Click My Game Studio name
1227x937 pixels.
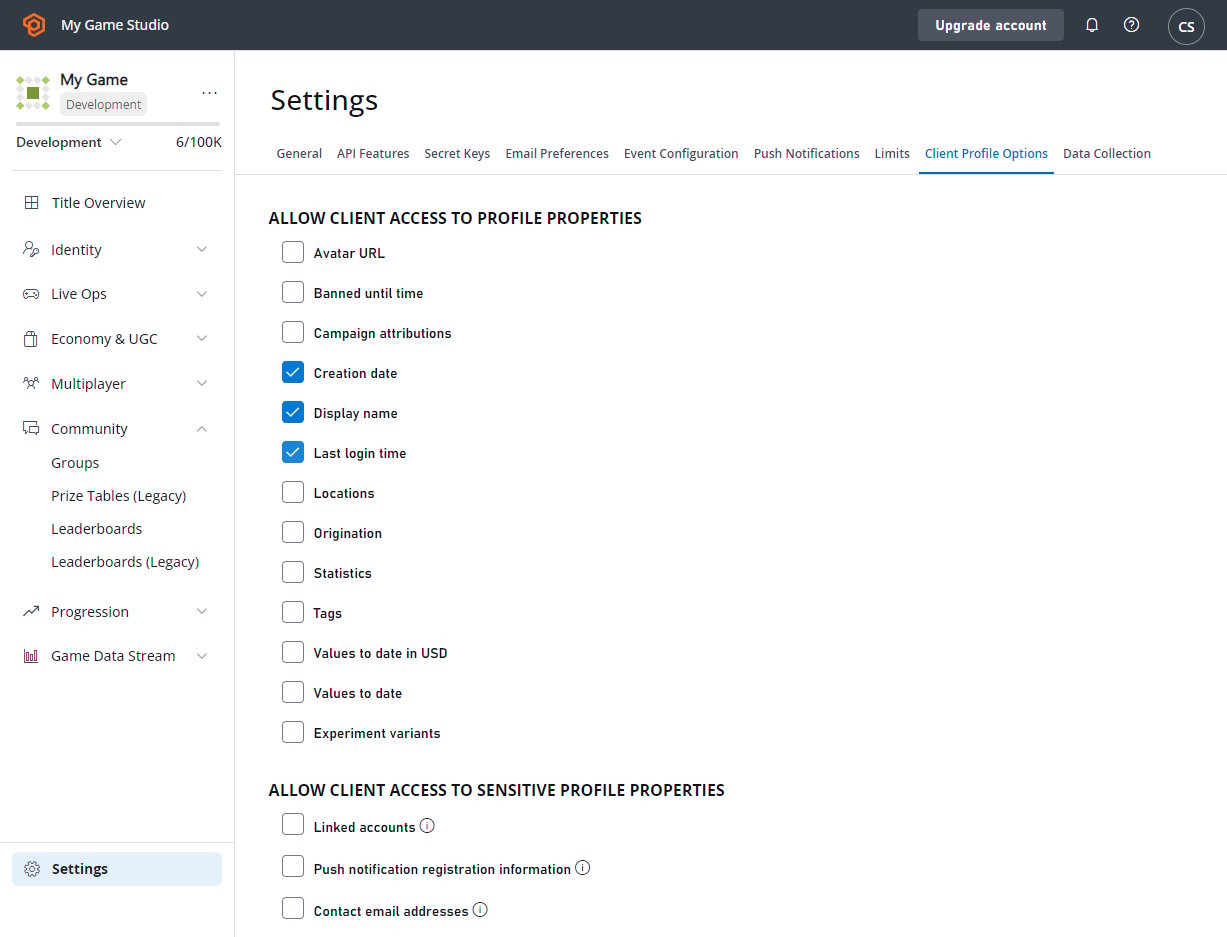point(115,25)
